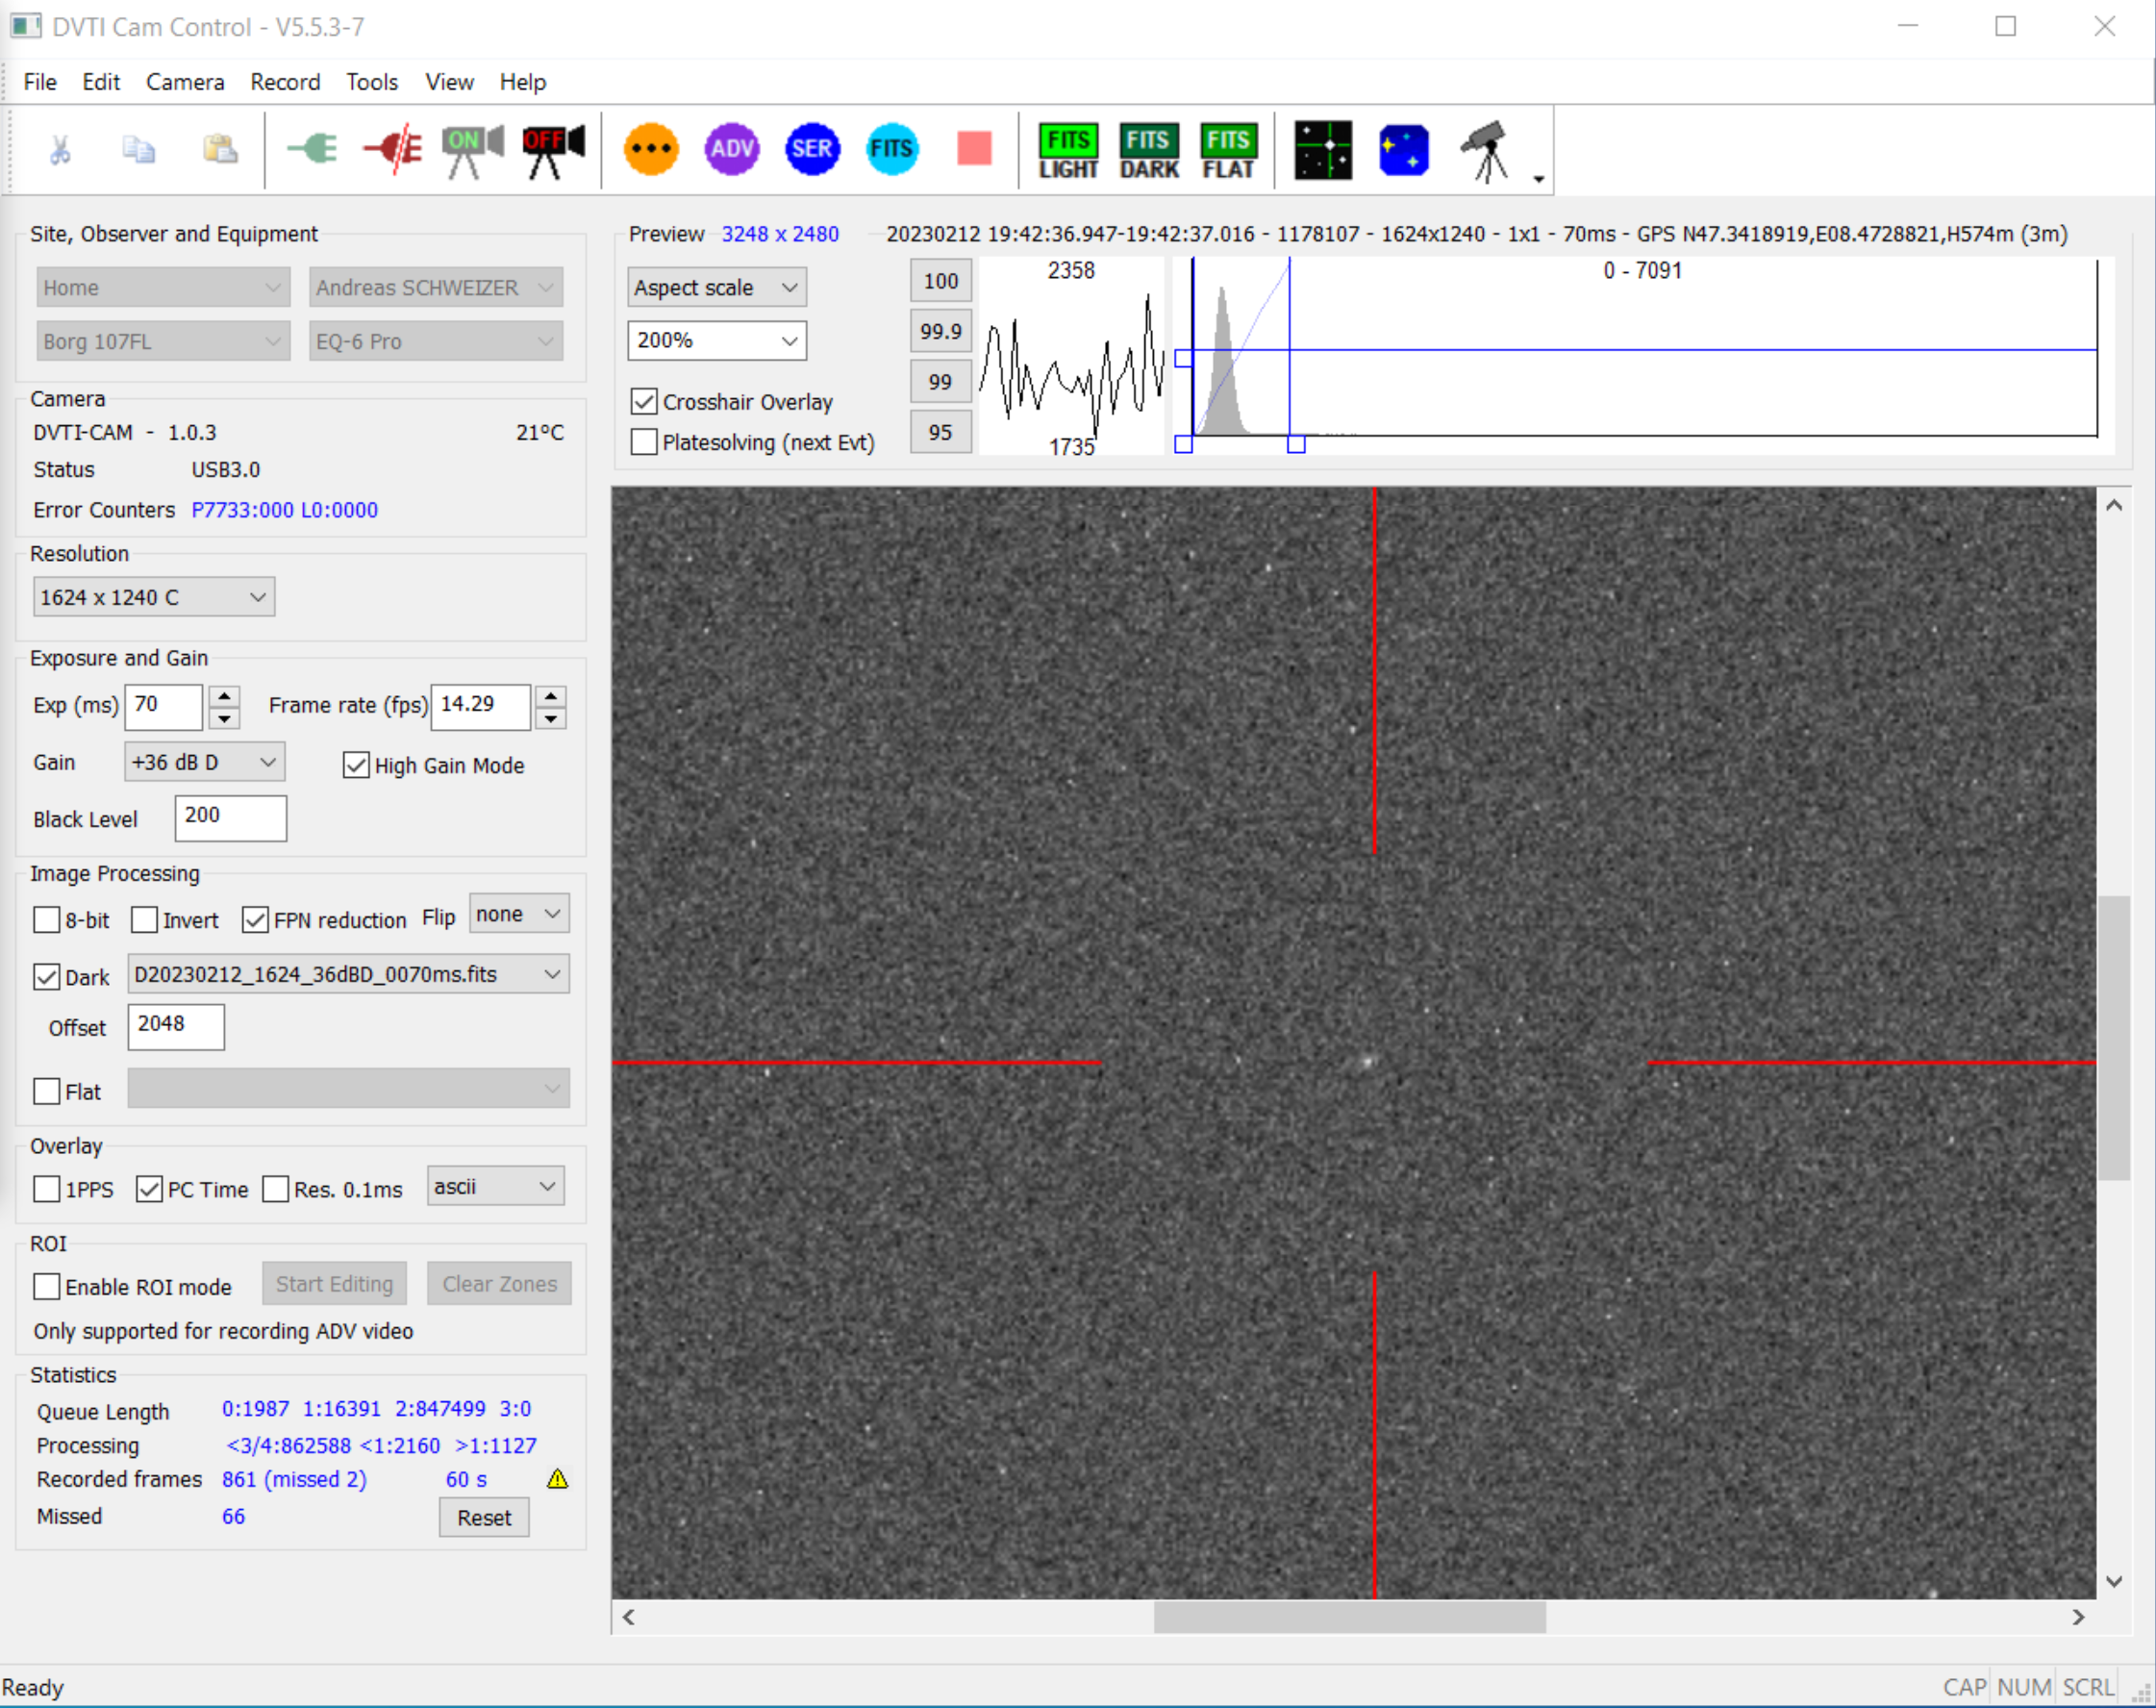Toggle High Gain Mode checkbox

click(356, 765)
